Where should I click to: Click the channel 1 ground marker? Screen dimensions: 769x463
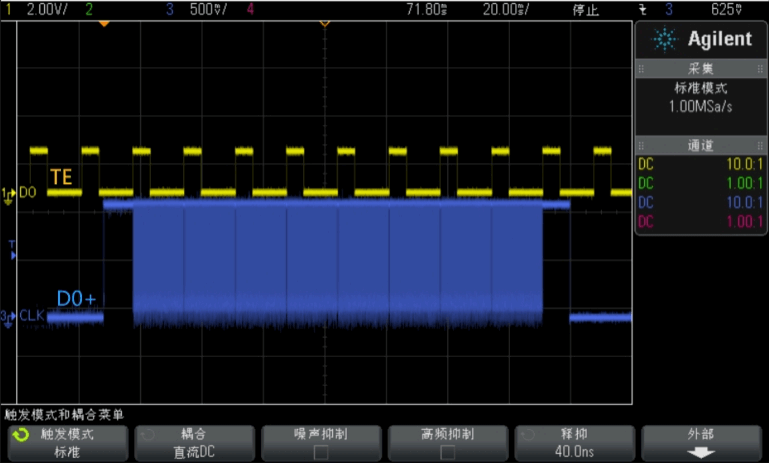pos(10,192)
